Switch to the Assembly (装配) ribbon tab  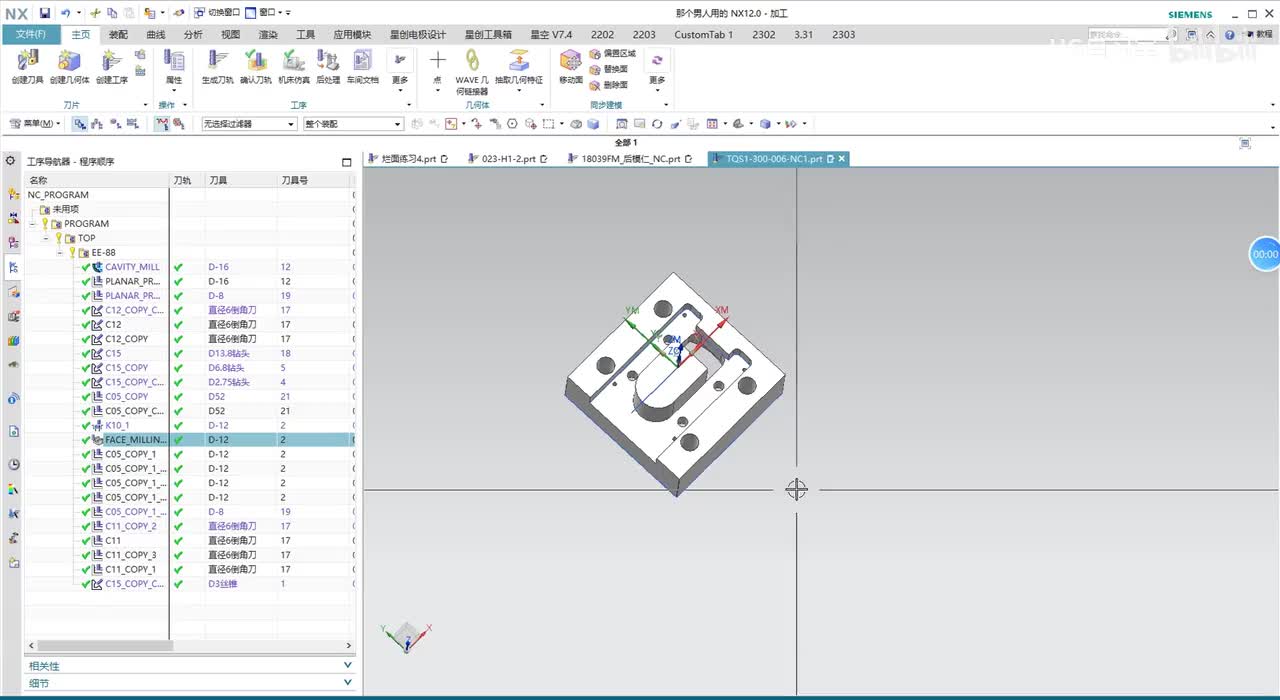tap(118, 34)
